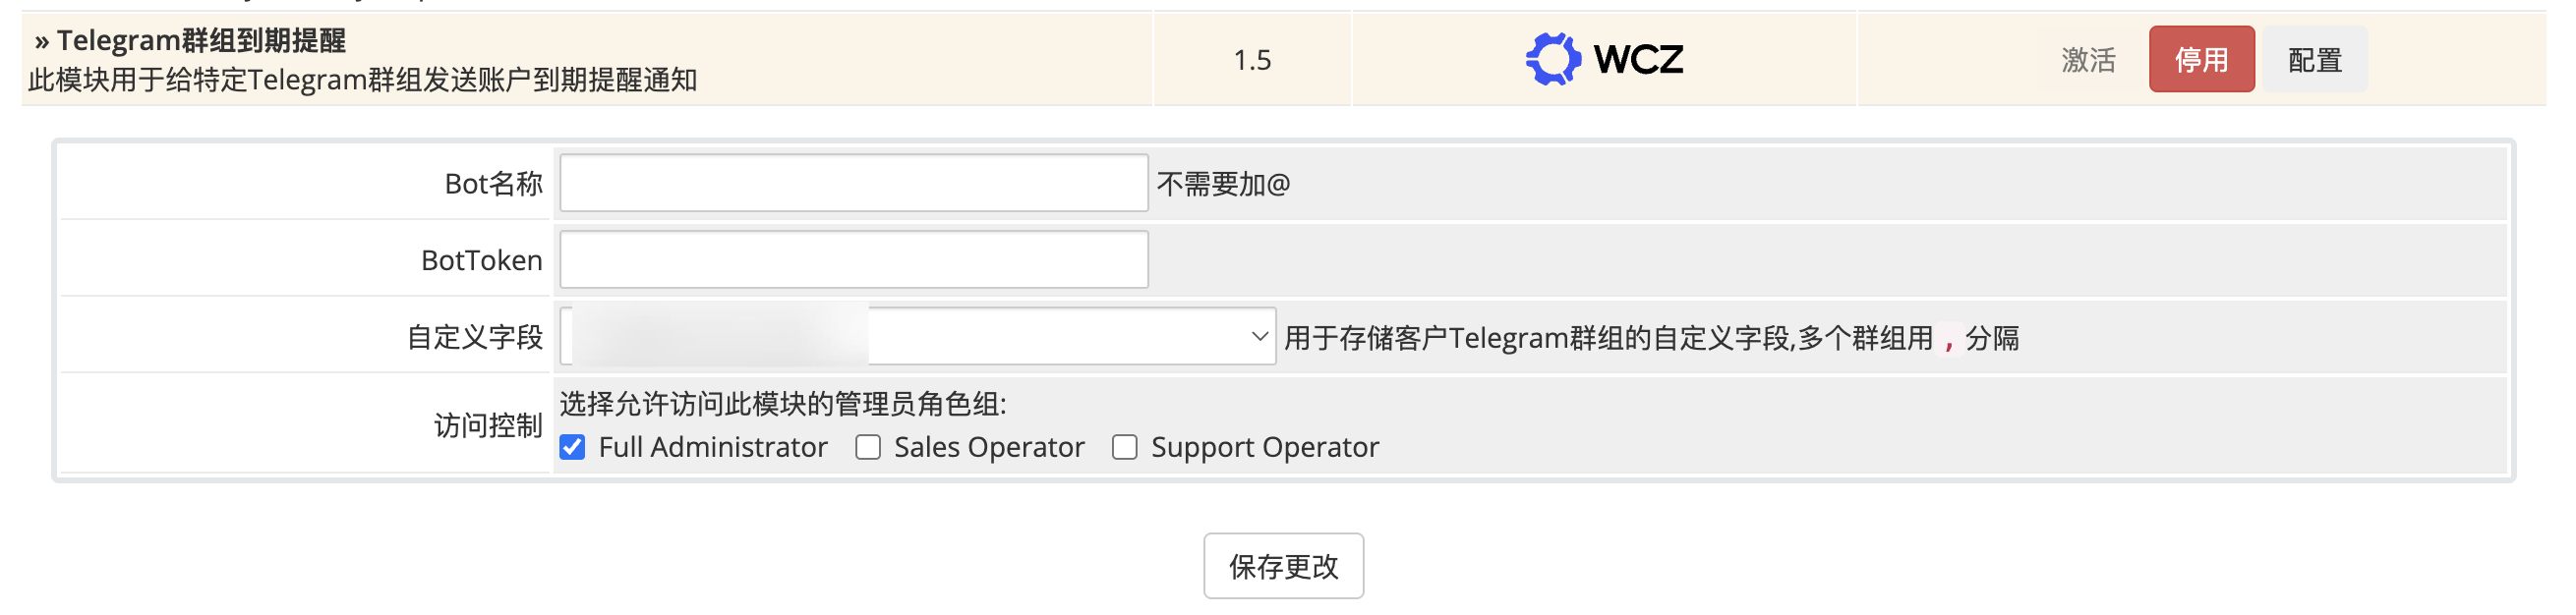Click the module version number 1.5
This screenshot has width=2576, height=615.
tap(1252, 60)
